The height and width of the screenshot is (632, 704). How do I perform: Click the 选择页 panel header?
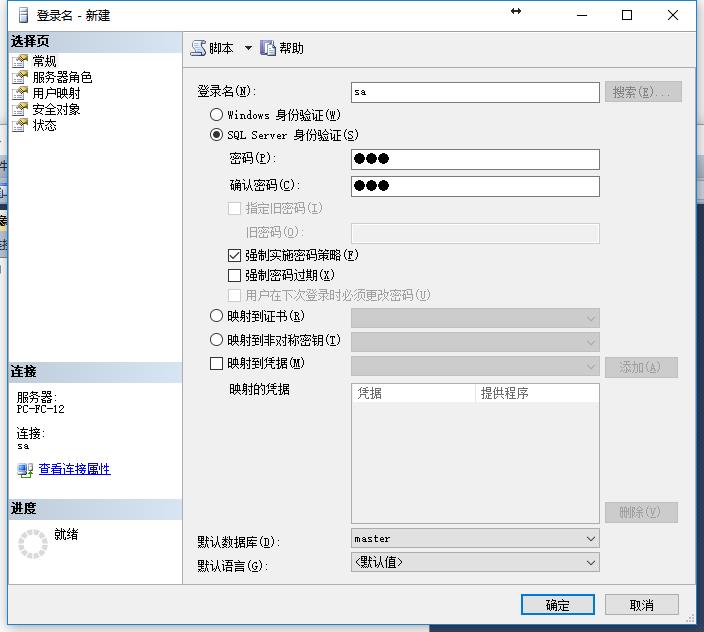click(x=95, y=41)
